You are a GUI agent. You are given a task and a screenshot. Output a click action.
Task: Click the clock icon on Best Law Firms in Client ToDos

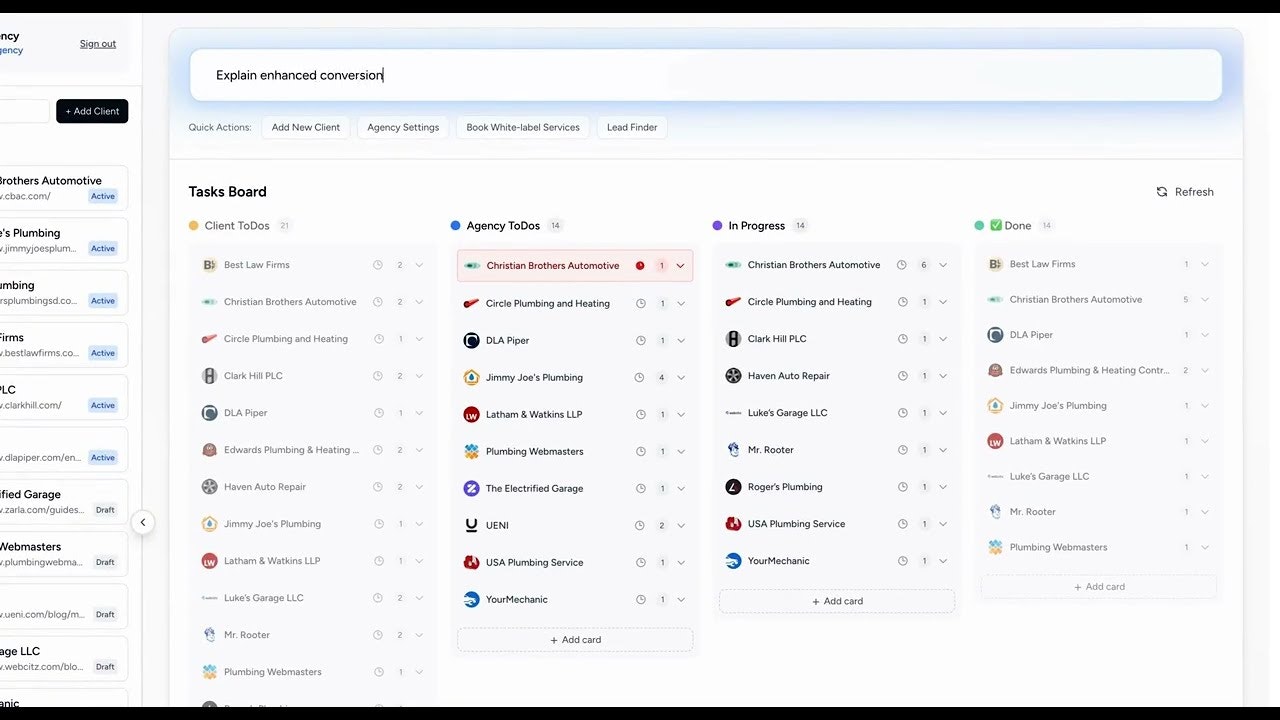pos(378,265)
